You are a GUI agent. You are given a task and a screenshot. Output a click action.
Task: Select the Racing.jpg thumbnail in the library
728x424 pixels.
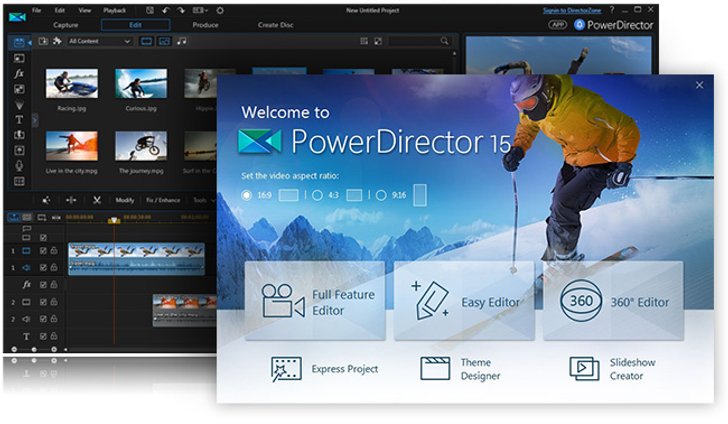click(x=72, y=84)
